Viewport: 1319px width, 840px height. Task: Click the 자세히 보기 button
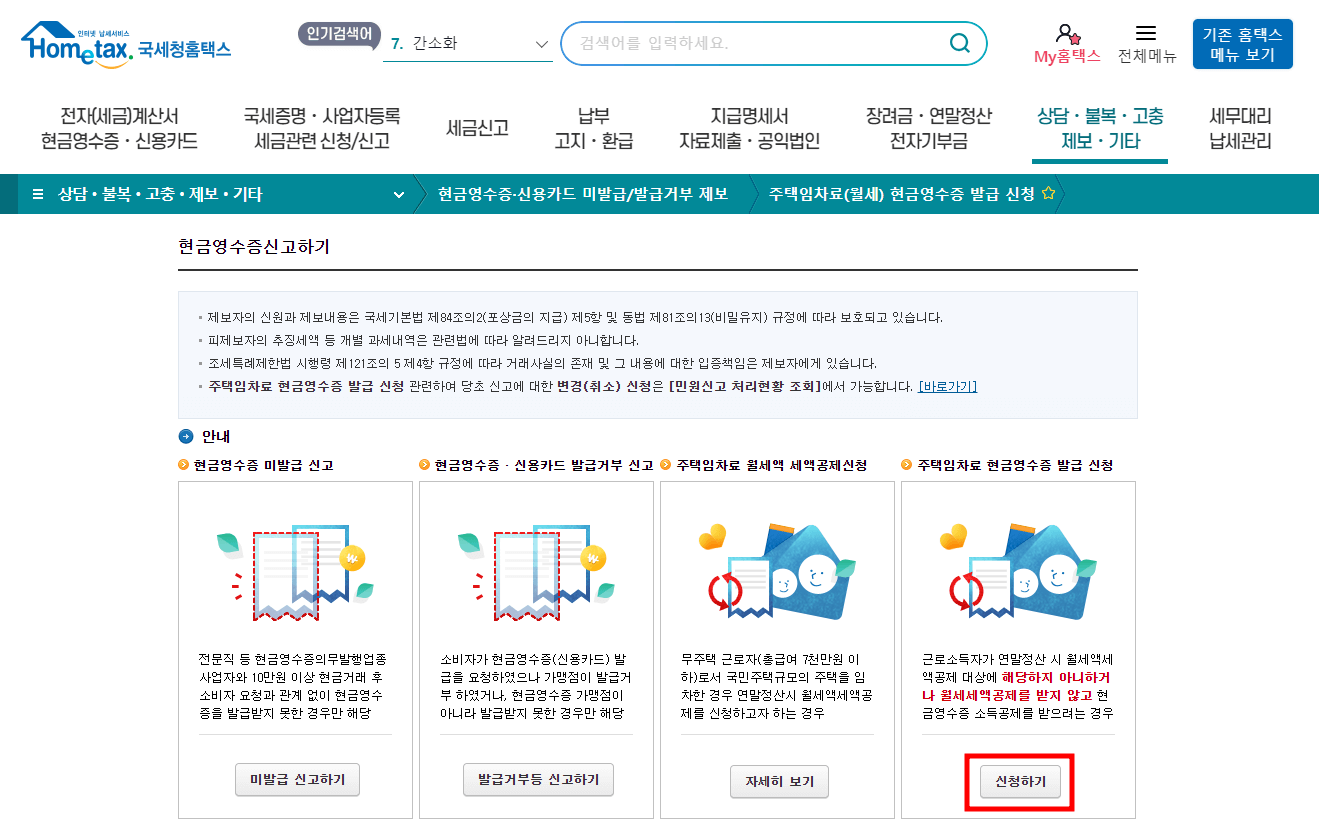[778, 781]
